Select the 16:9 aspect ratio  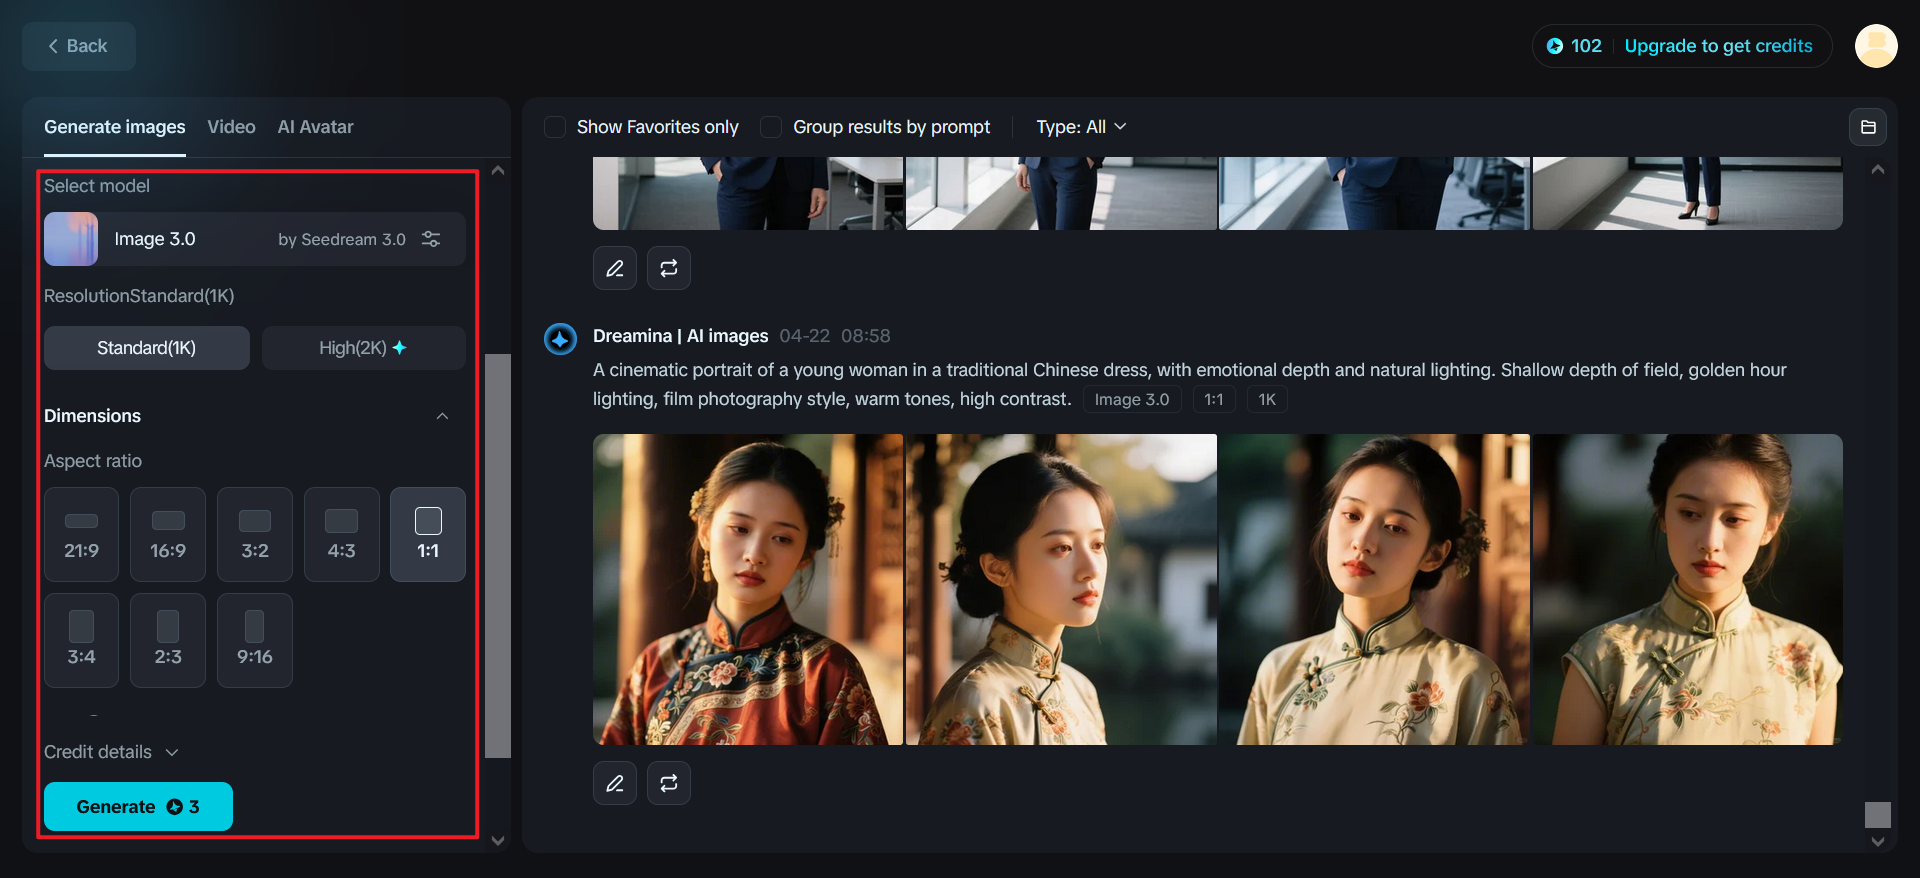(168, 534)
